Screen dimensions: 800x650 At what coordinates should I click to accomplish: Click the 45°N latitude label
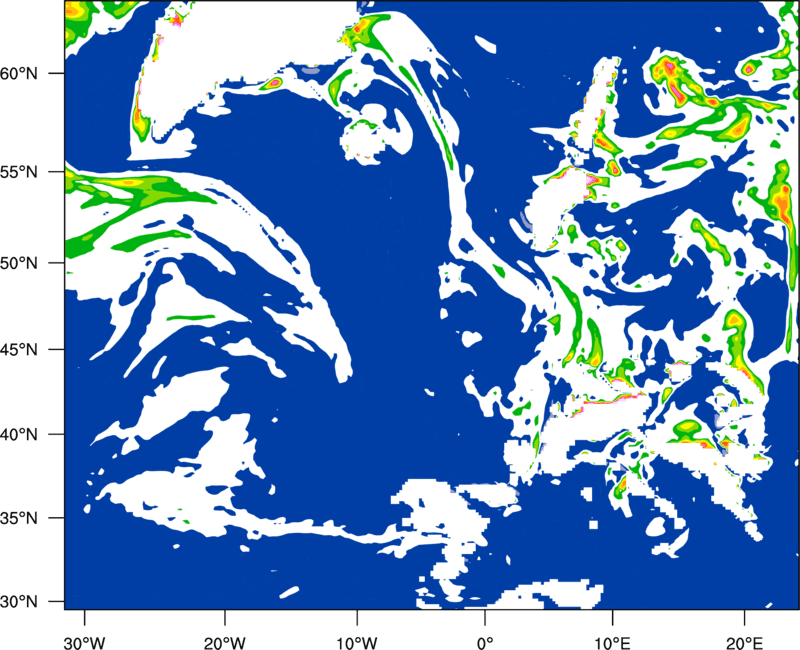coord(19,349)
